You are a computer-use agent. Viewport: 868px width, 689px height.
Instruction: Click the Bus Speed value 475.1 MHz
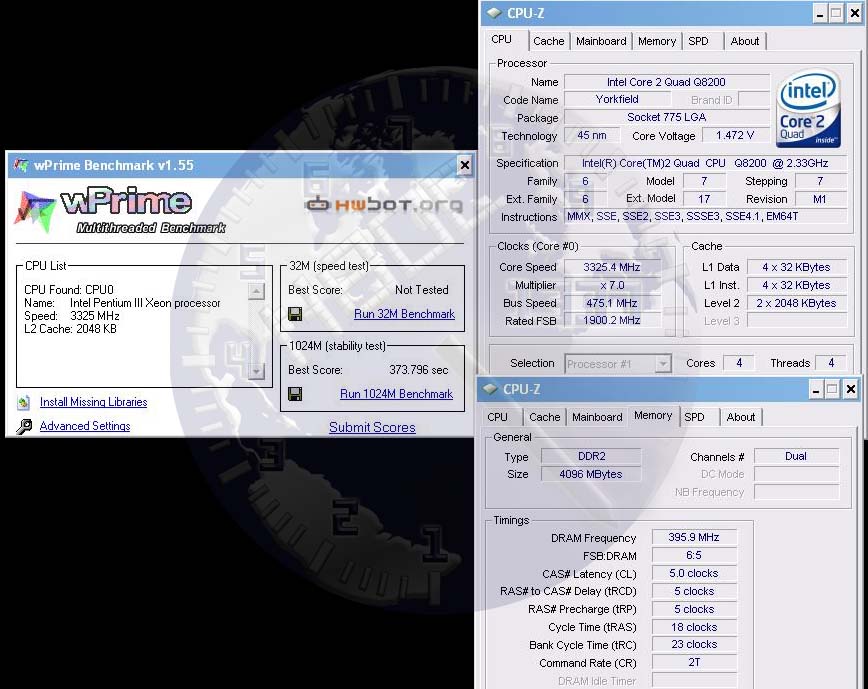[x=612, y=303]
